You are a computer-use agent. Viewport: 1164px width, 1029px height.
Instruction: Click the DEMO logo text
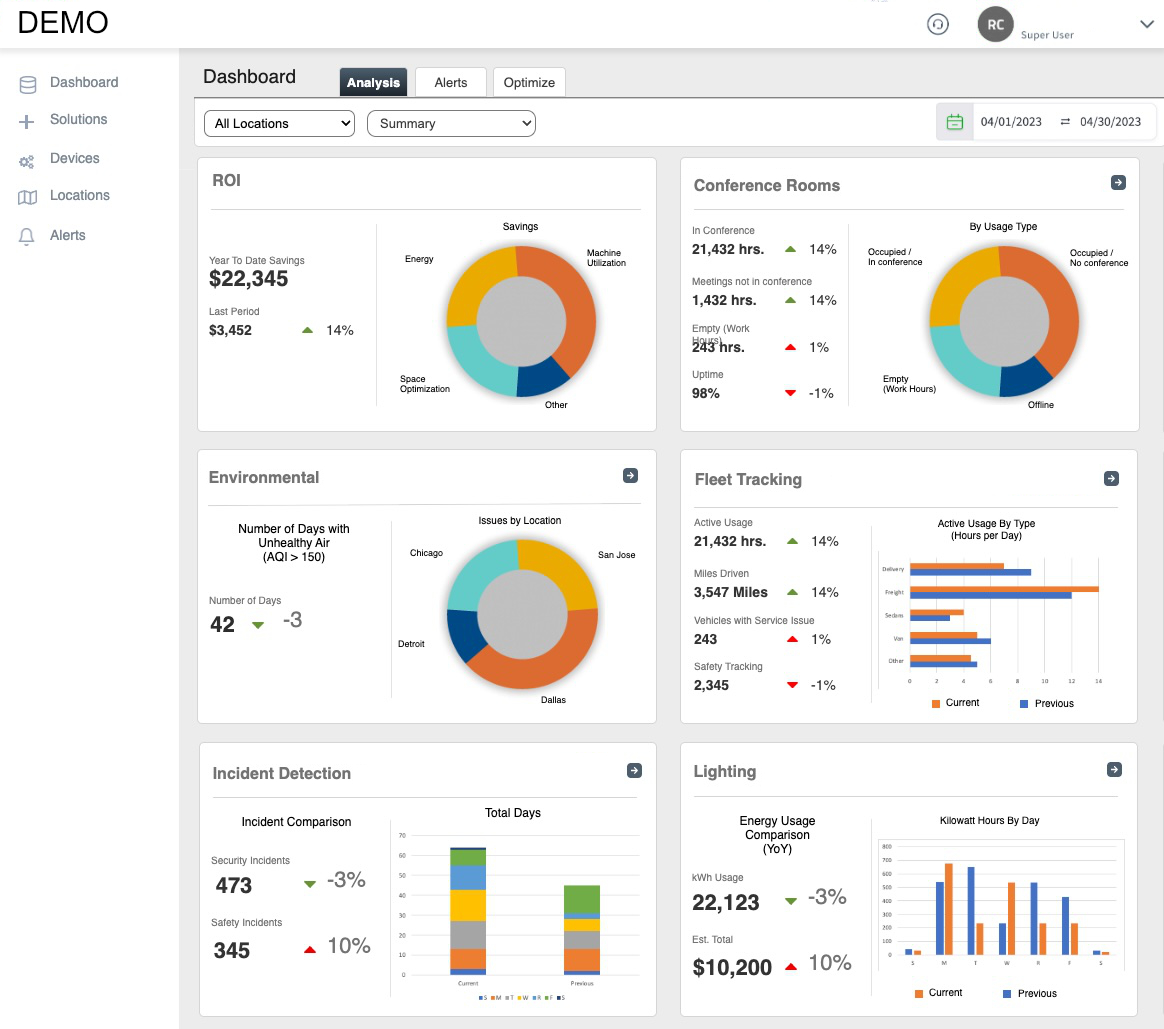pyautogui.click(x=63, y=22)
